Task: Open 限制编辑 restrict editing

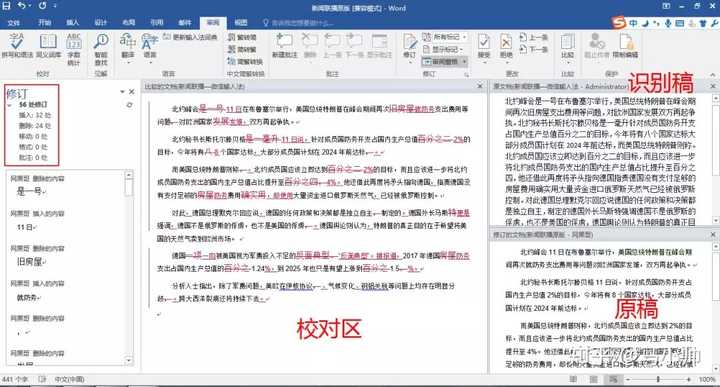Action: click(625, 46)
